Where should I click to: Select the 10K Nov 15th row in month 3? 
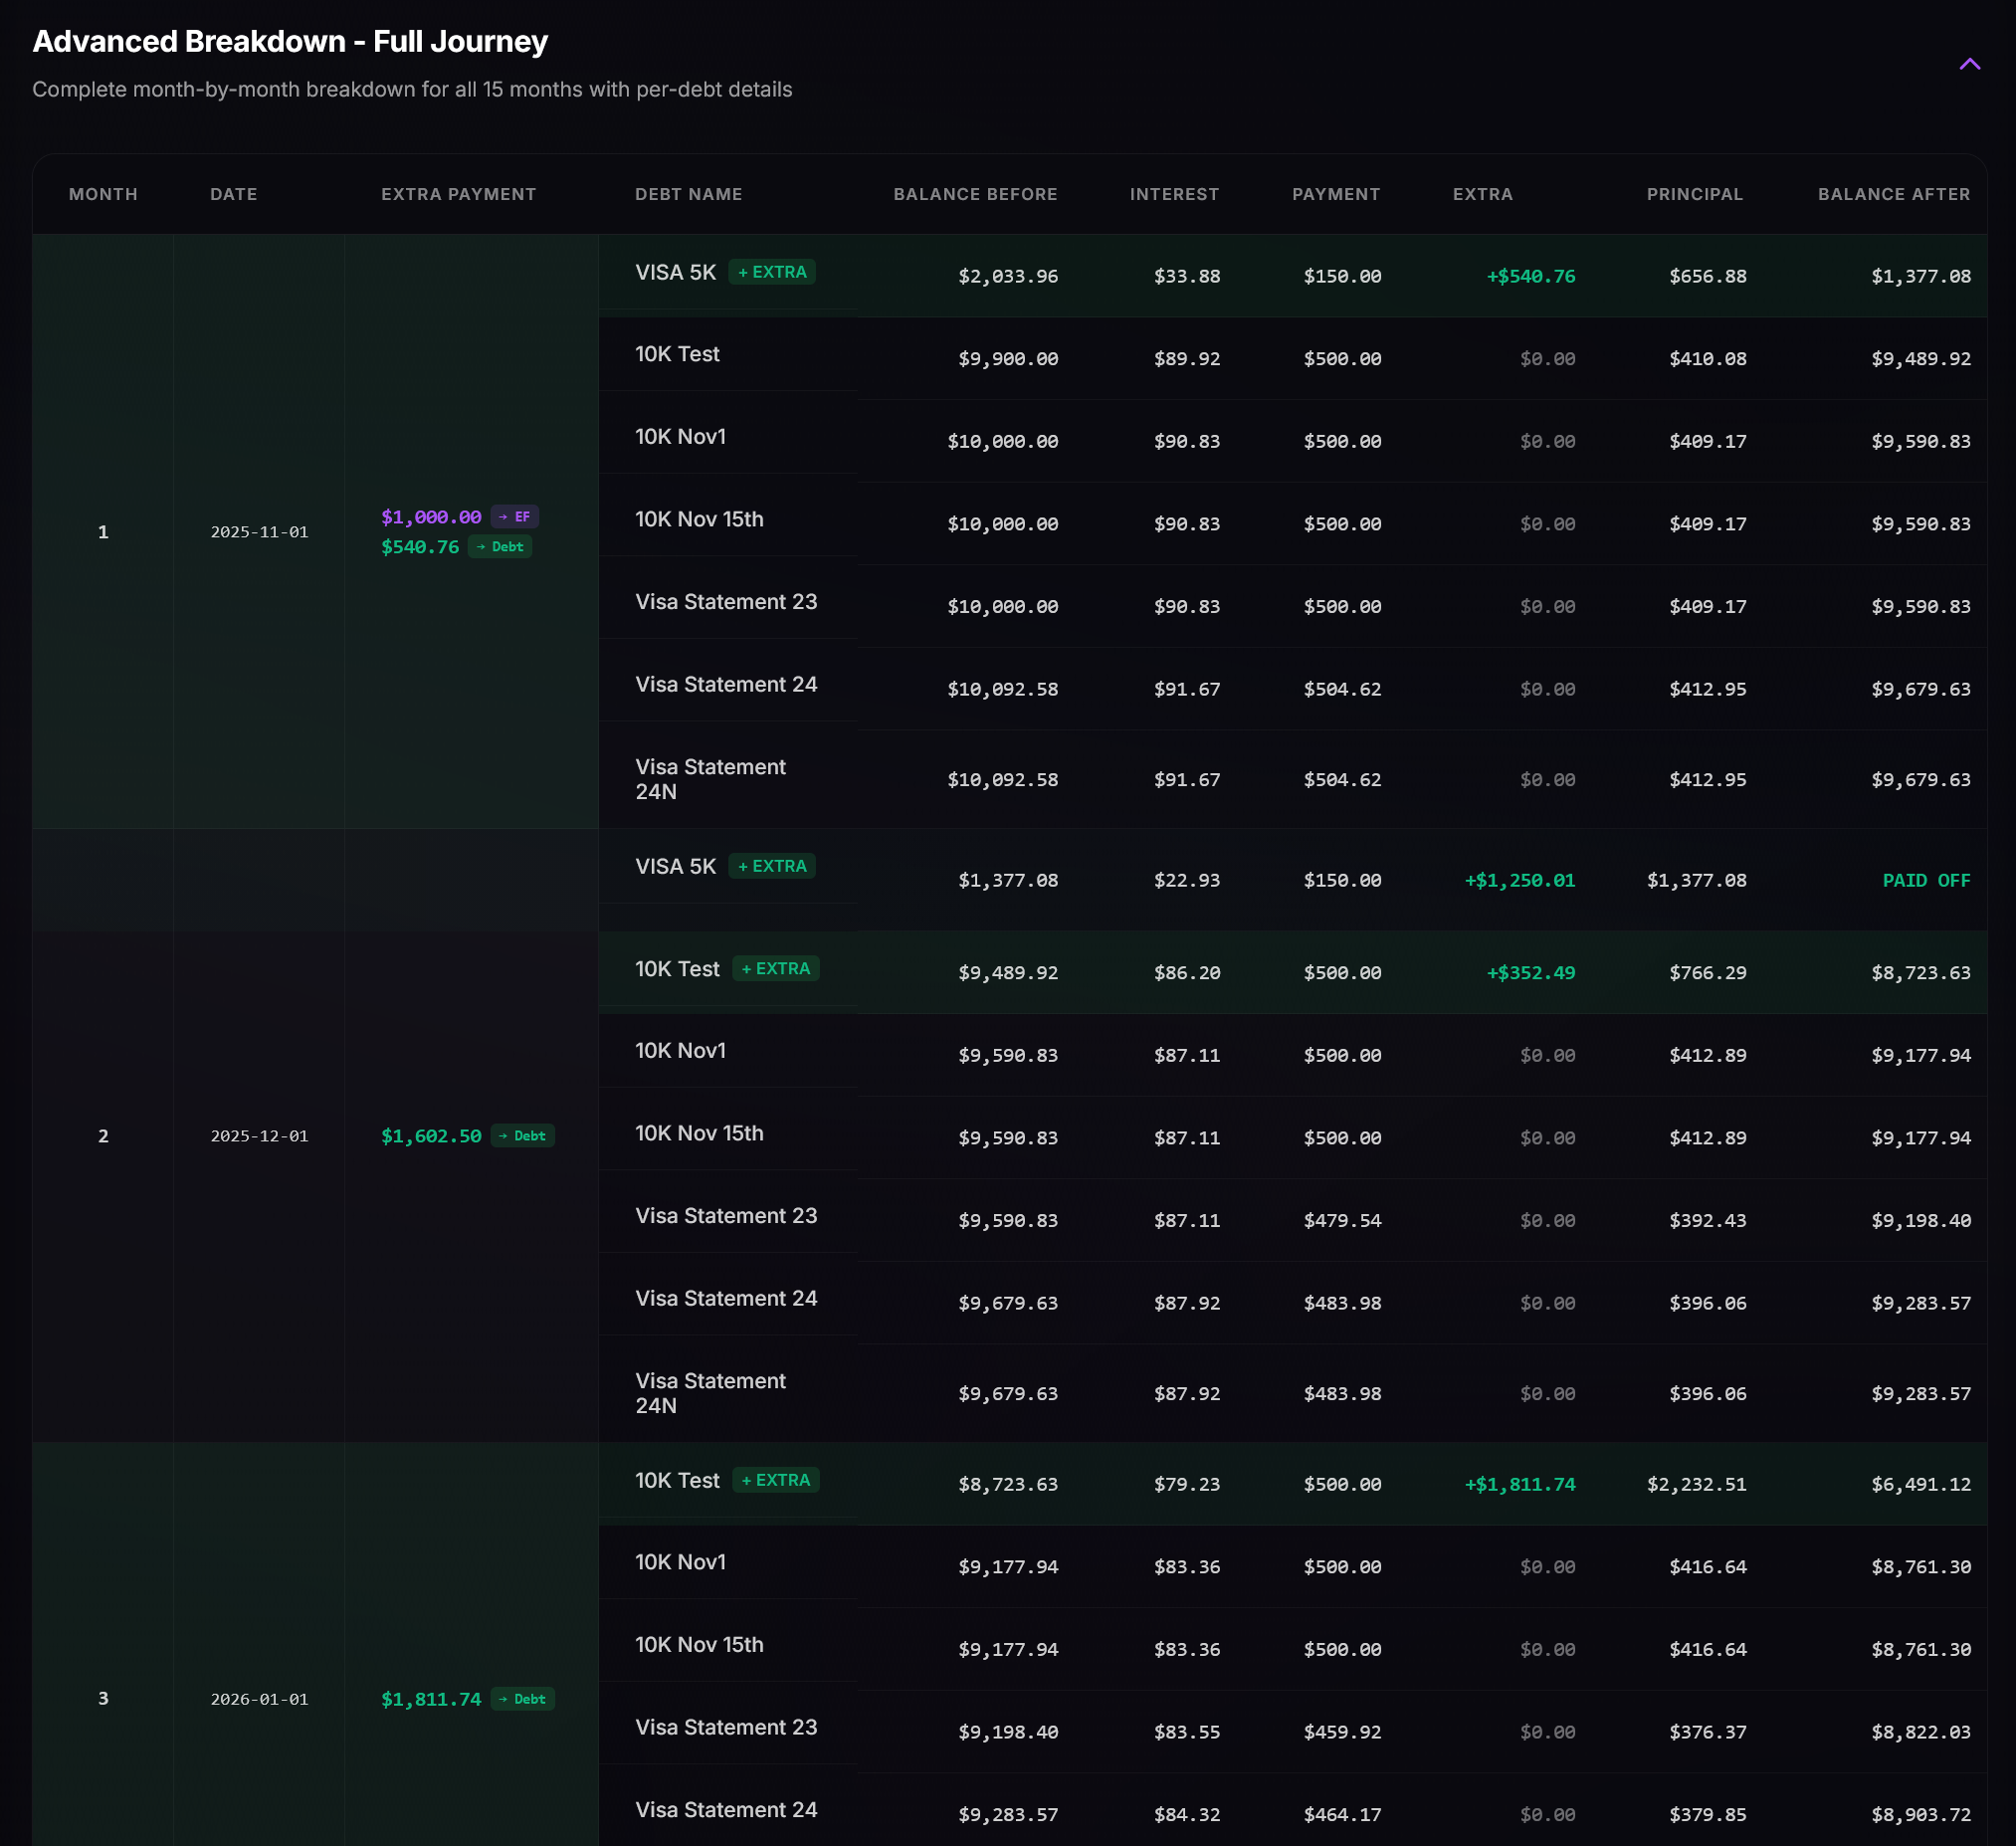(699, 1644)
